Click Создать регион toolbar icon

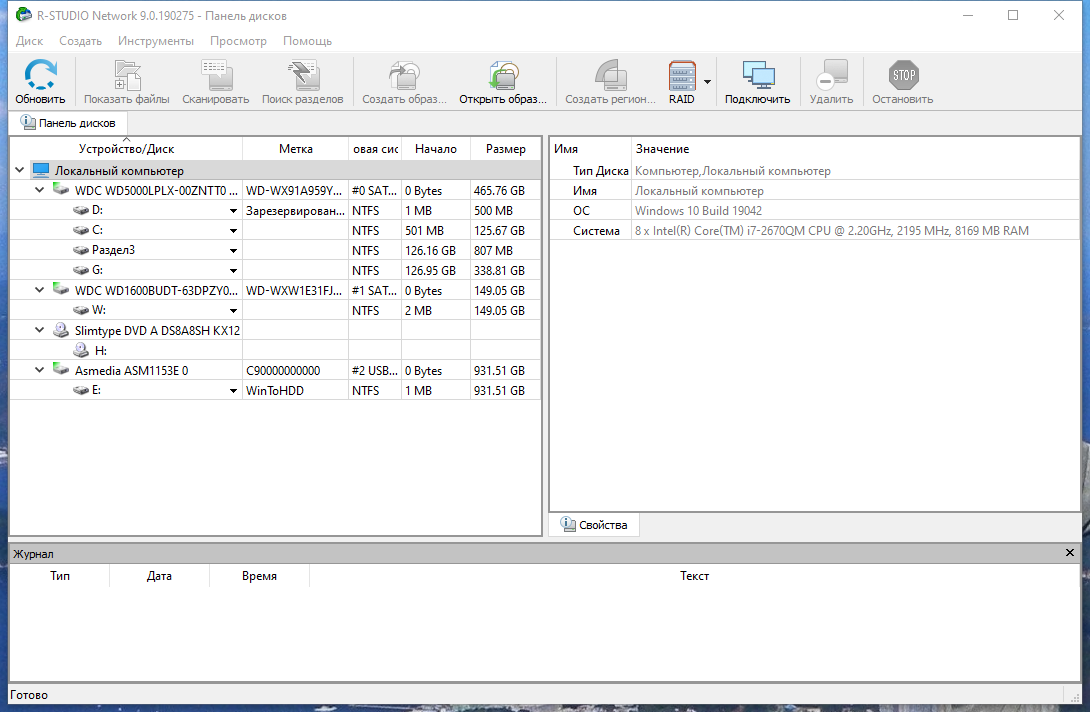(x=610, y=75)
